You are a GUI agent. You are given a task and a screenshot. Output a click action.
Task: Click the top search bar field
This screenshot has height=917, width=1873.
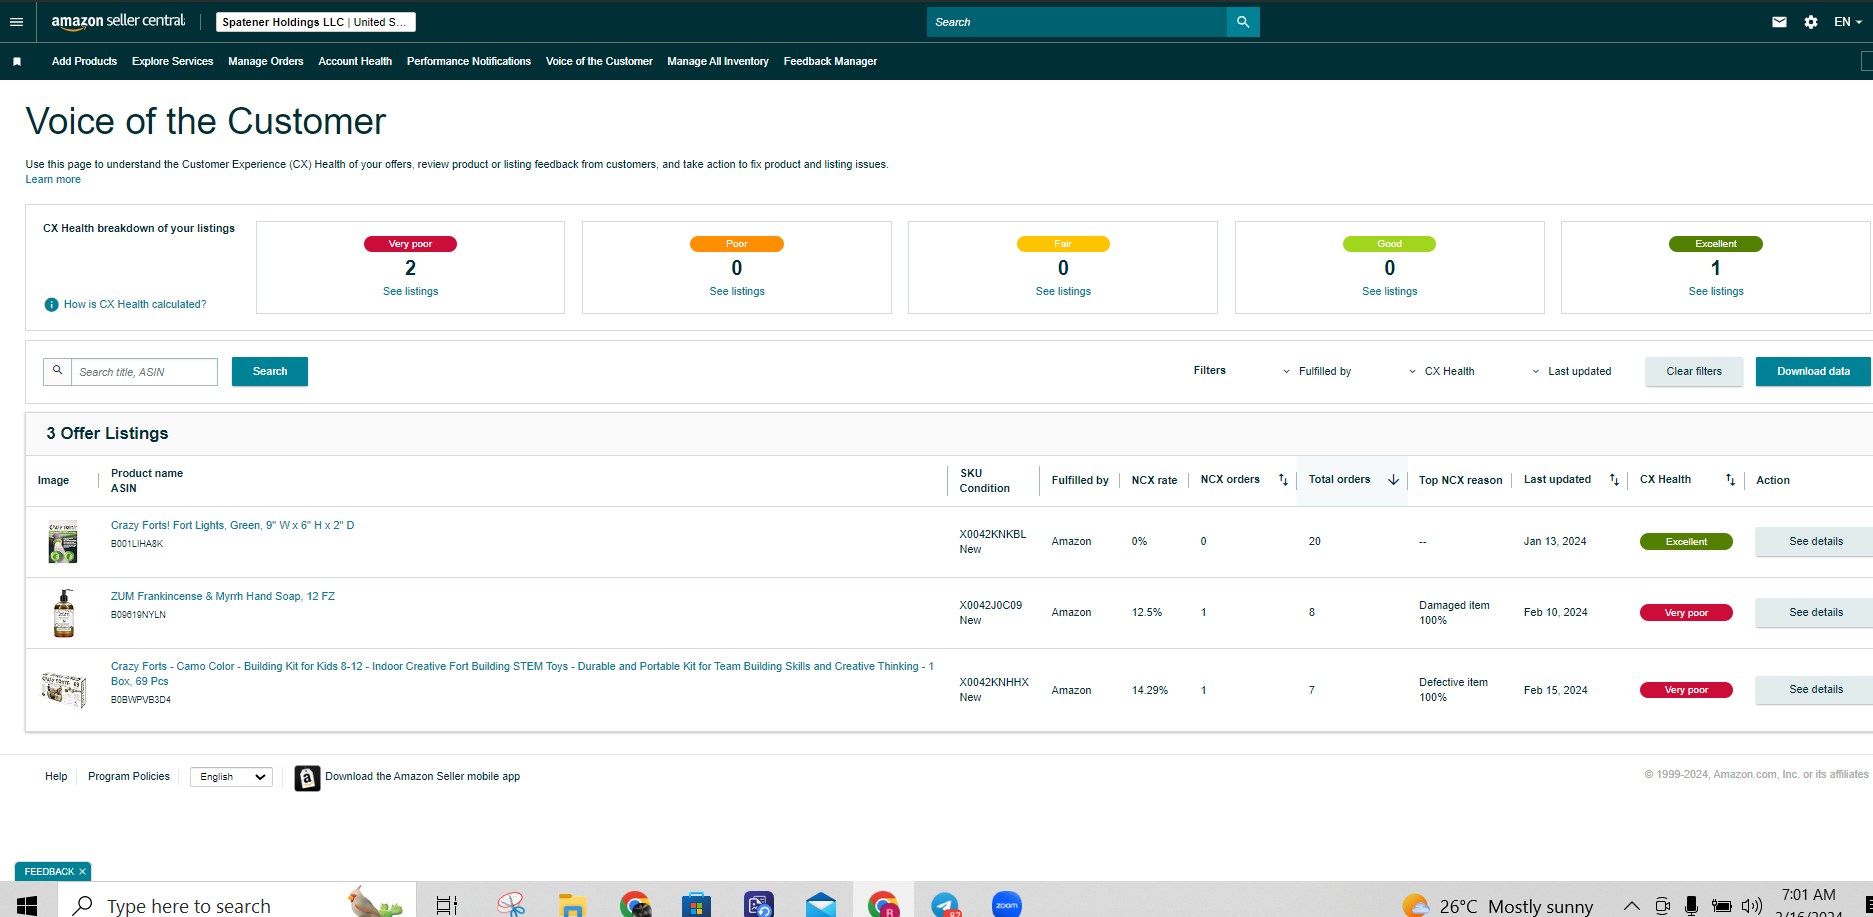[x=1077, y=22]
